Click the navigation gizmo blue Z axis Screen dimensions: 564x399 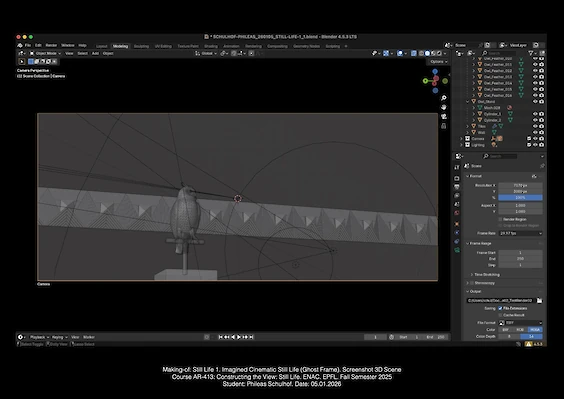coord(435,72)
